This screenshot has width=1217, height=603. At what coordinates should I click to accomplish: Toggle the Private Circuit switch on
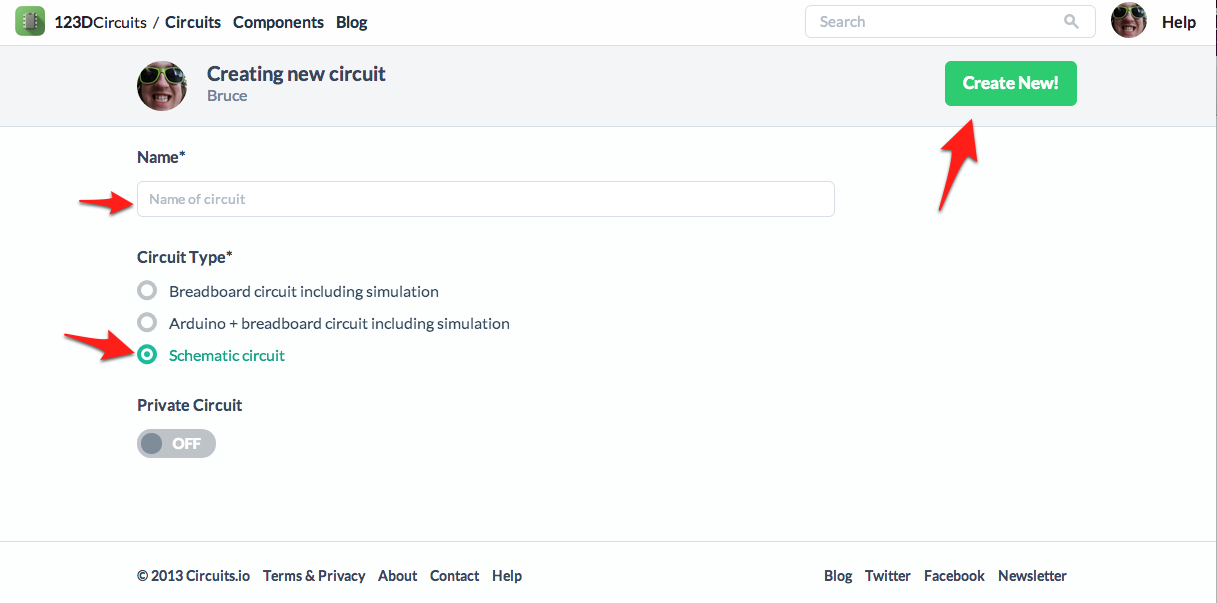click(176, 444)
